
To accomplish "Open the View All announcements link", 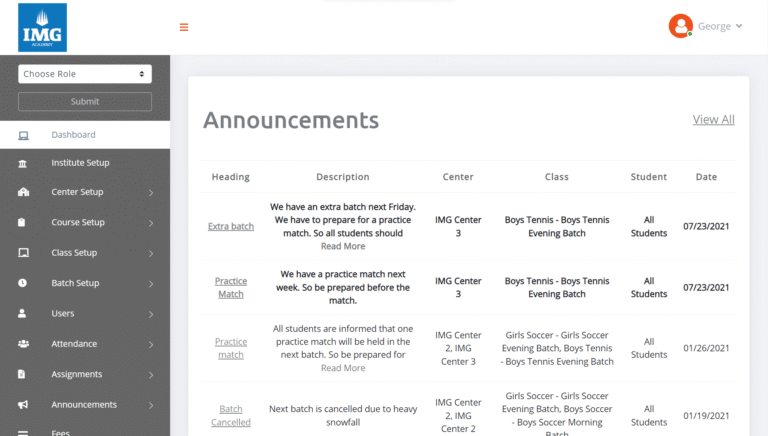I will pos(713,120).
